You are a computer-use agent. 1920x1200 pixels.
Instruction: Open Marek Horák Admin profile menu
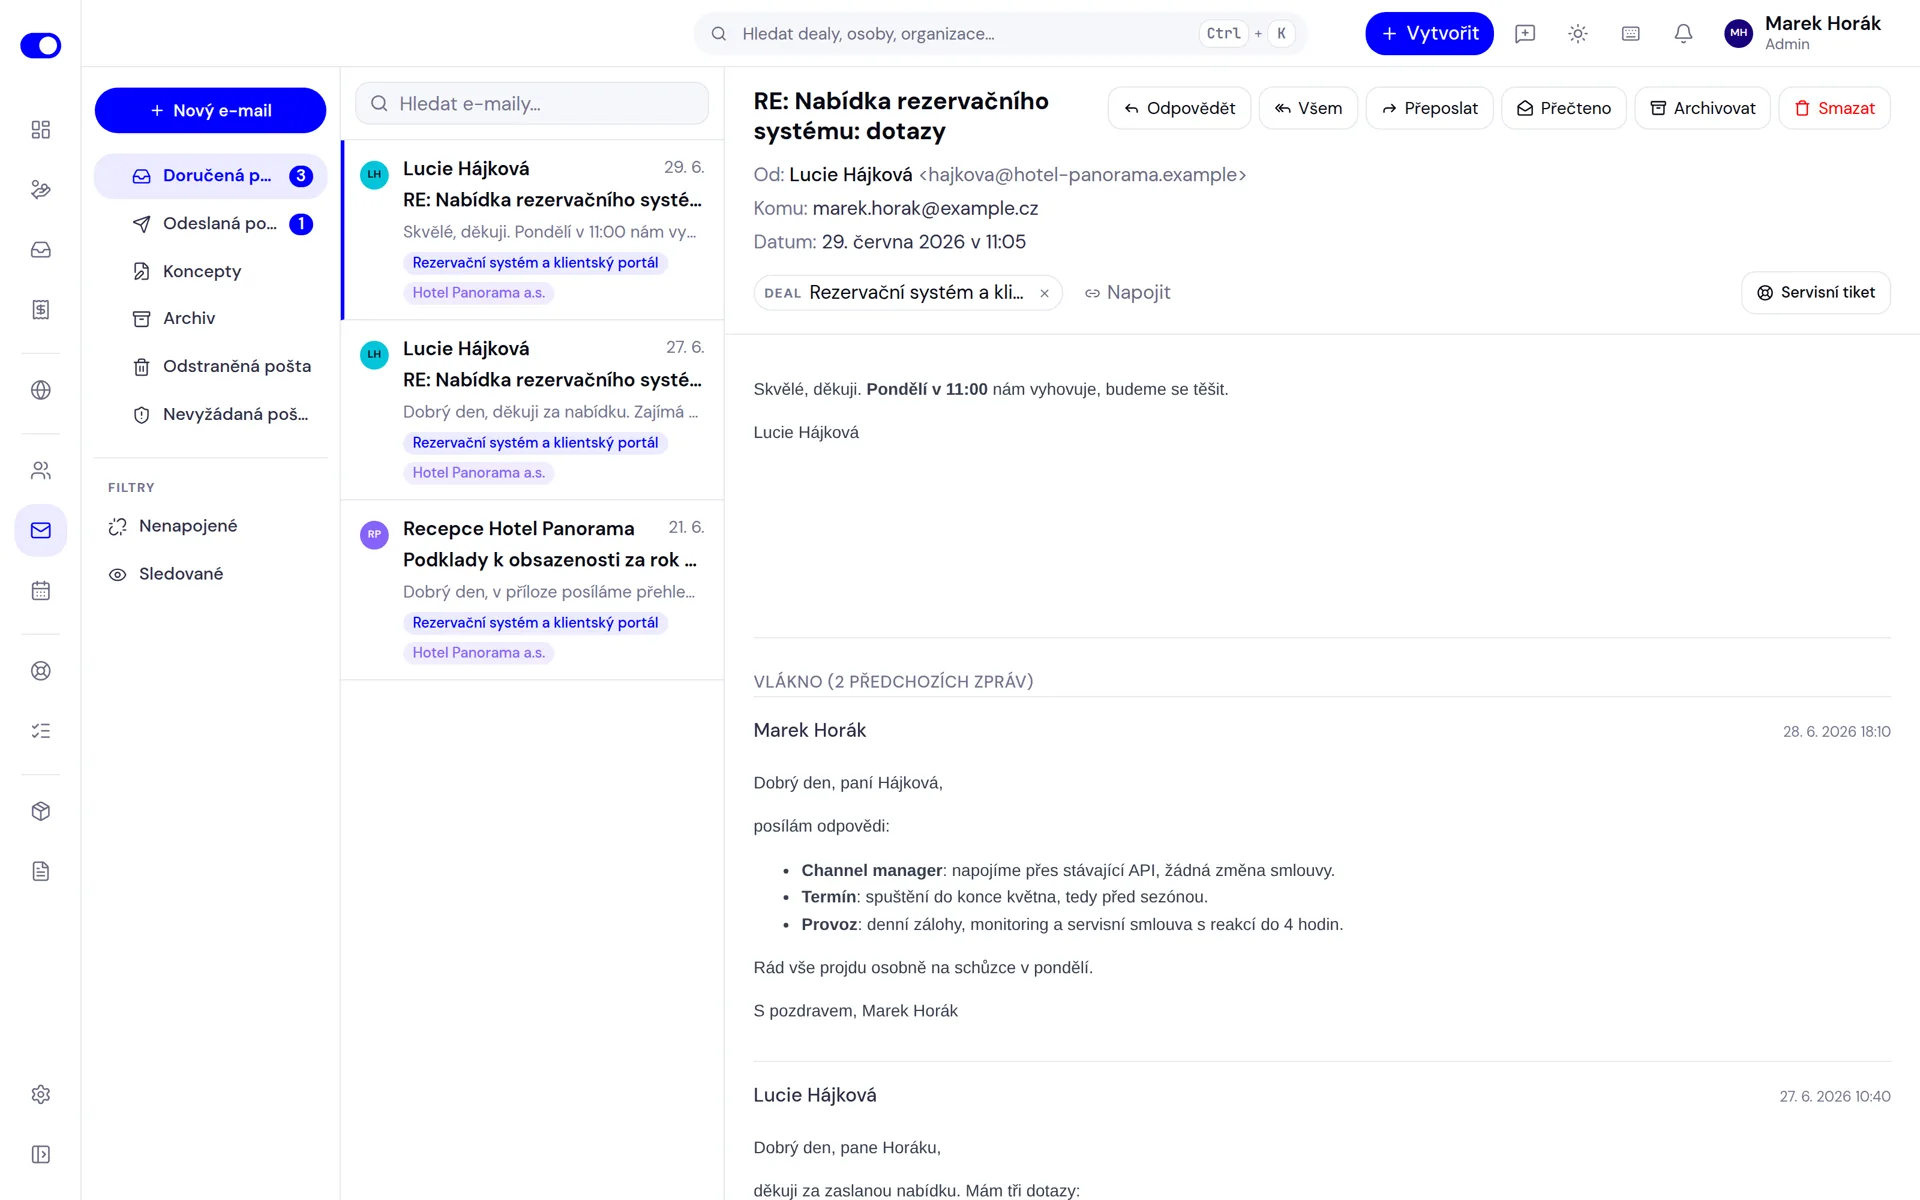[x=1803, y=33]
